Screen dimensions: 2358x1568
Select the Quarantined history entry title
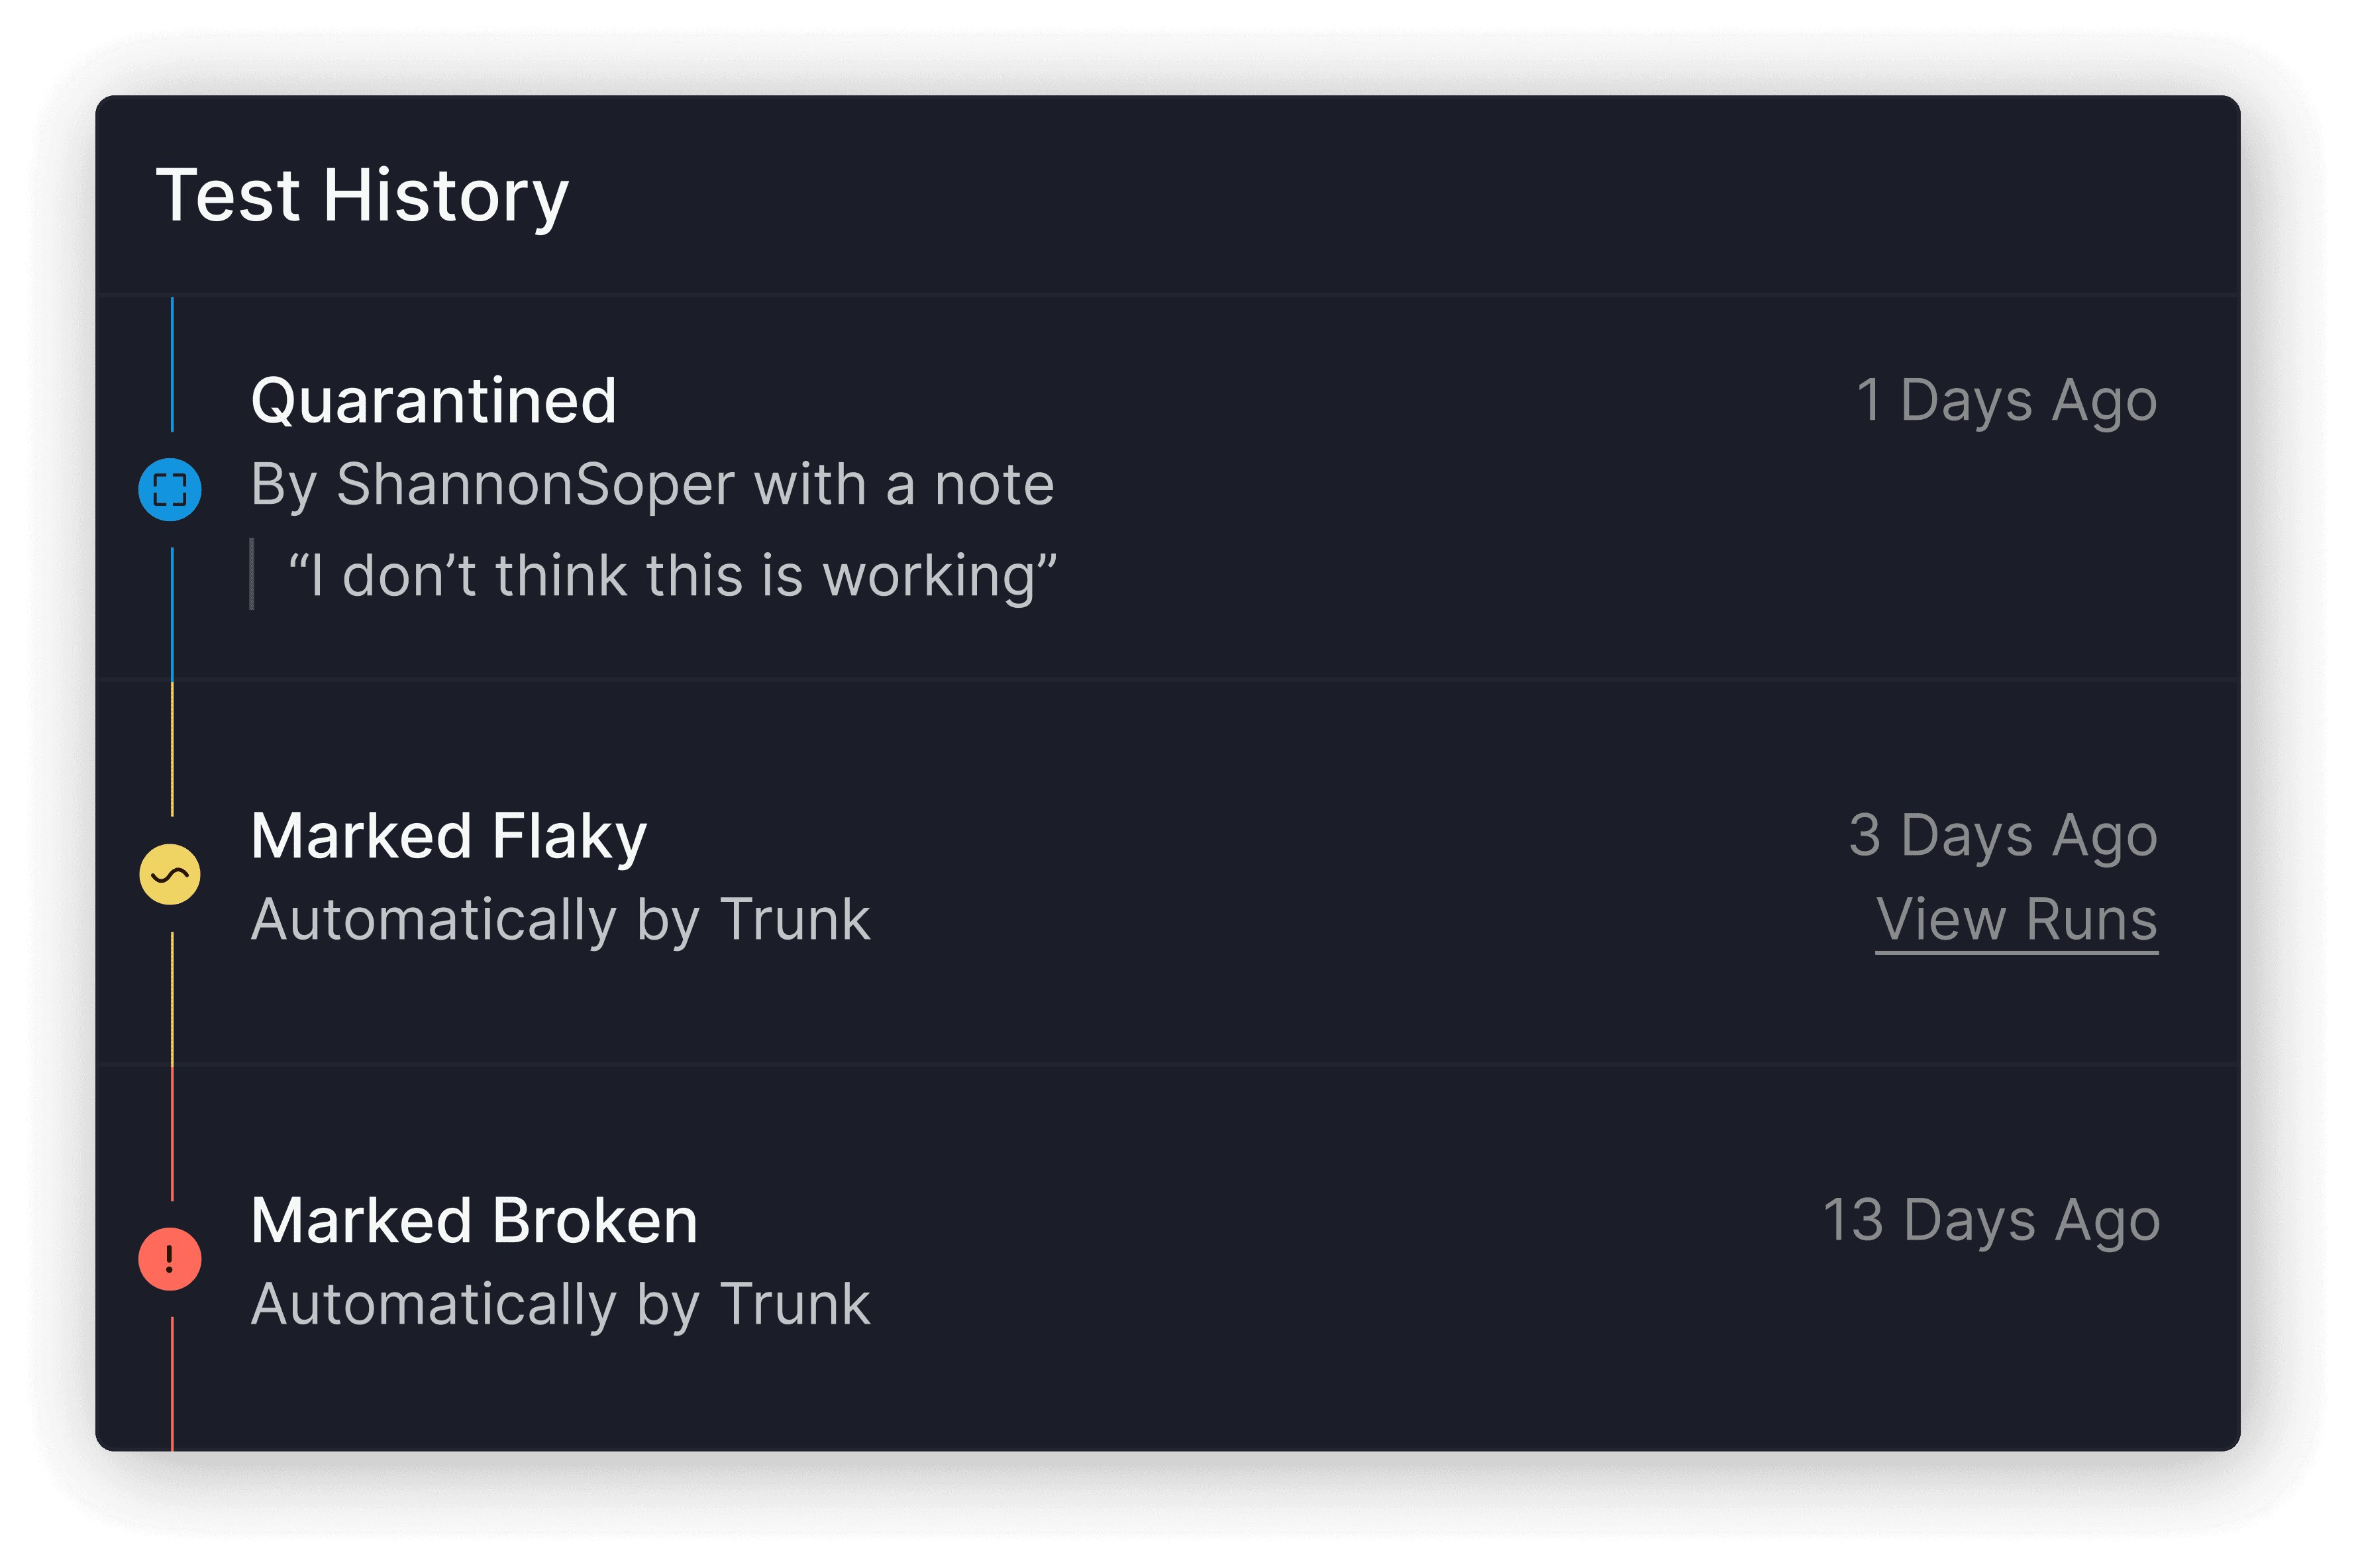(433, 402)
